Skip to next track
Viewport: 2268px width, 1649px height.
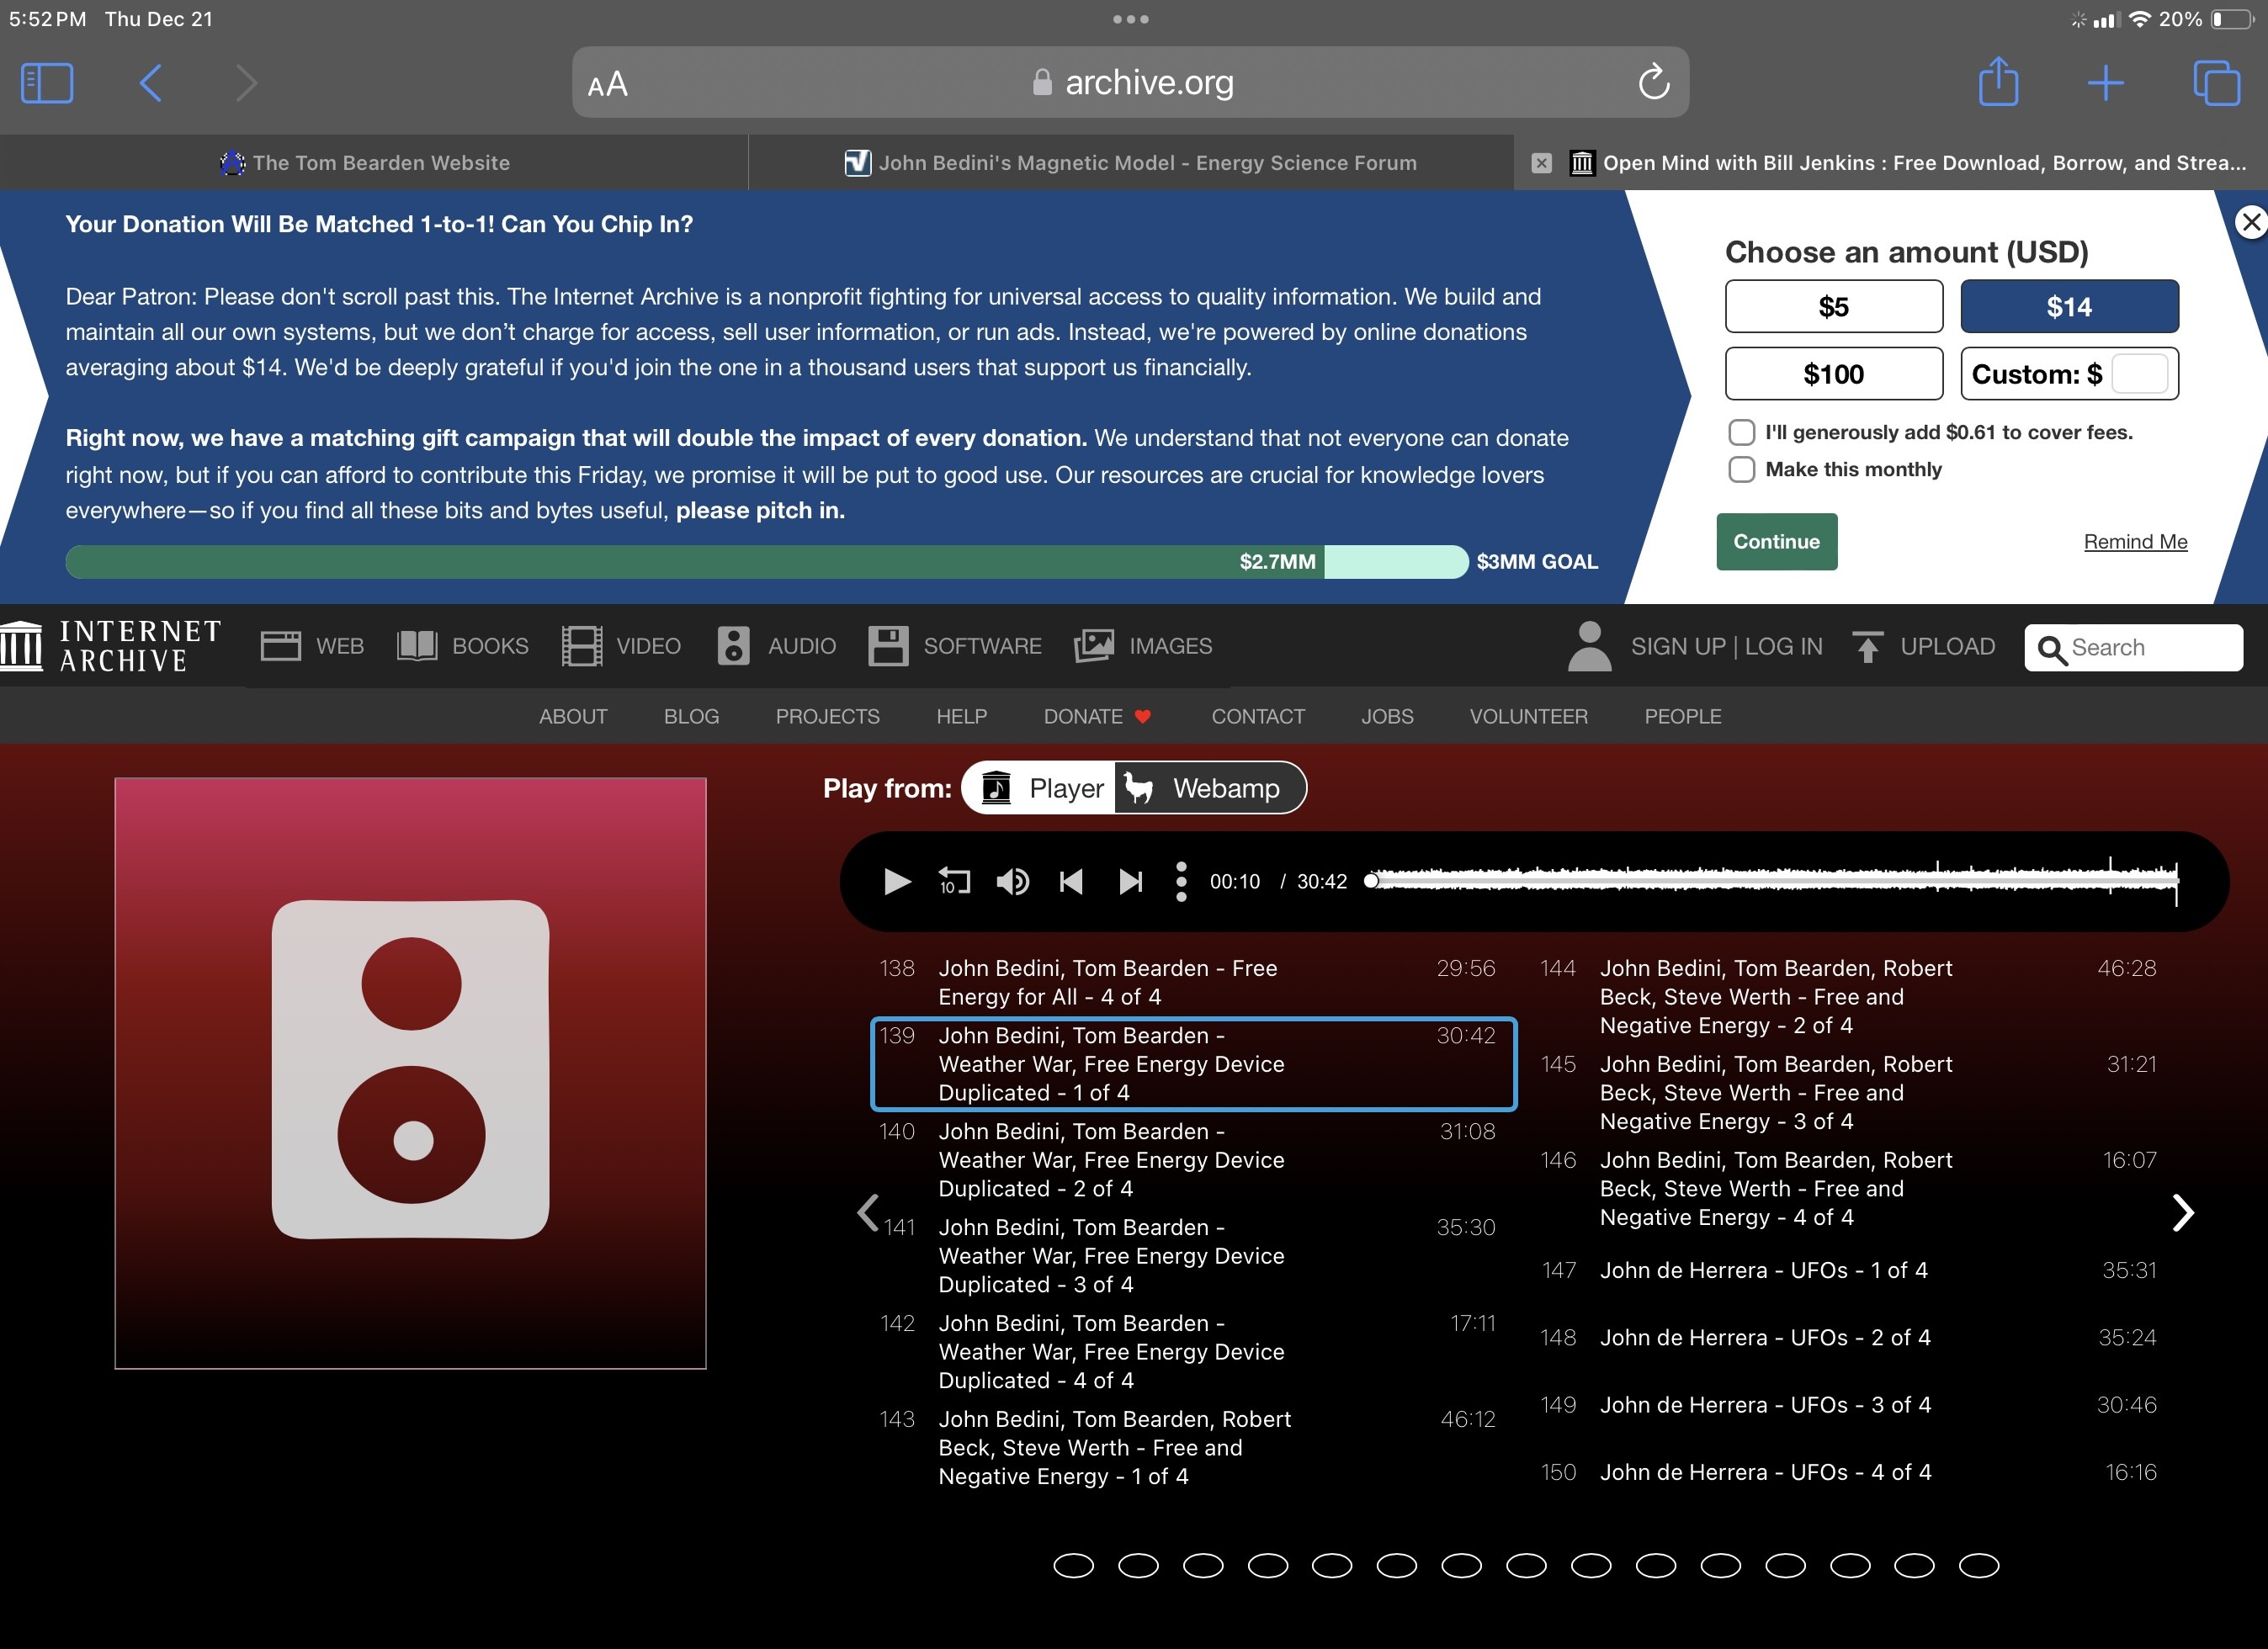point(1130,881)
